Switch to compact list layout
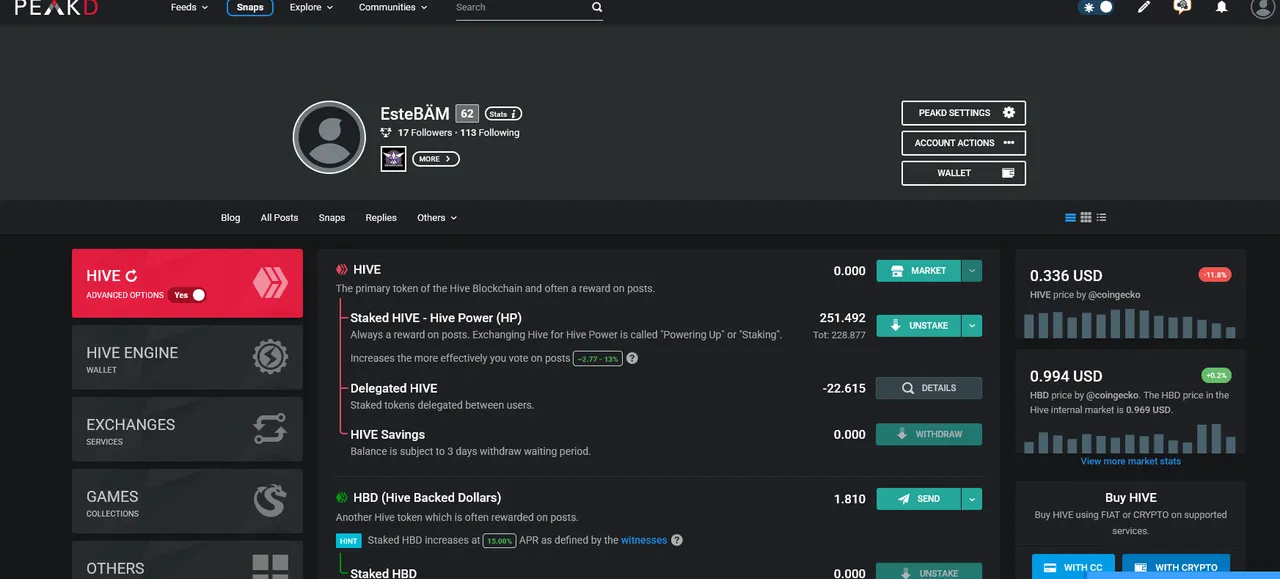1280x579 pixels. pyautogui.click(x=1102, y=217)
